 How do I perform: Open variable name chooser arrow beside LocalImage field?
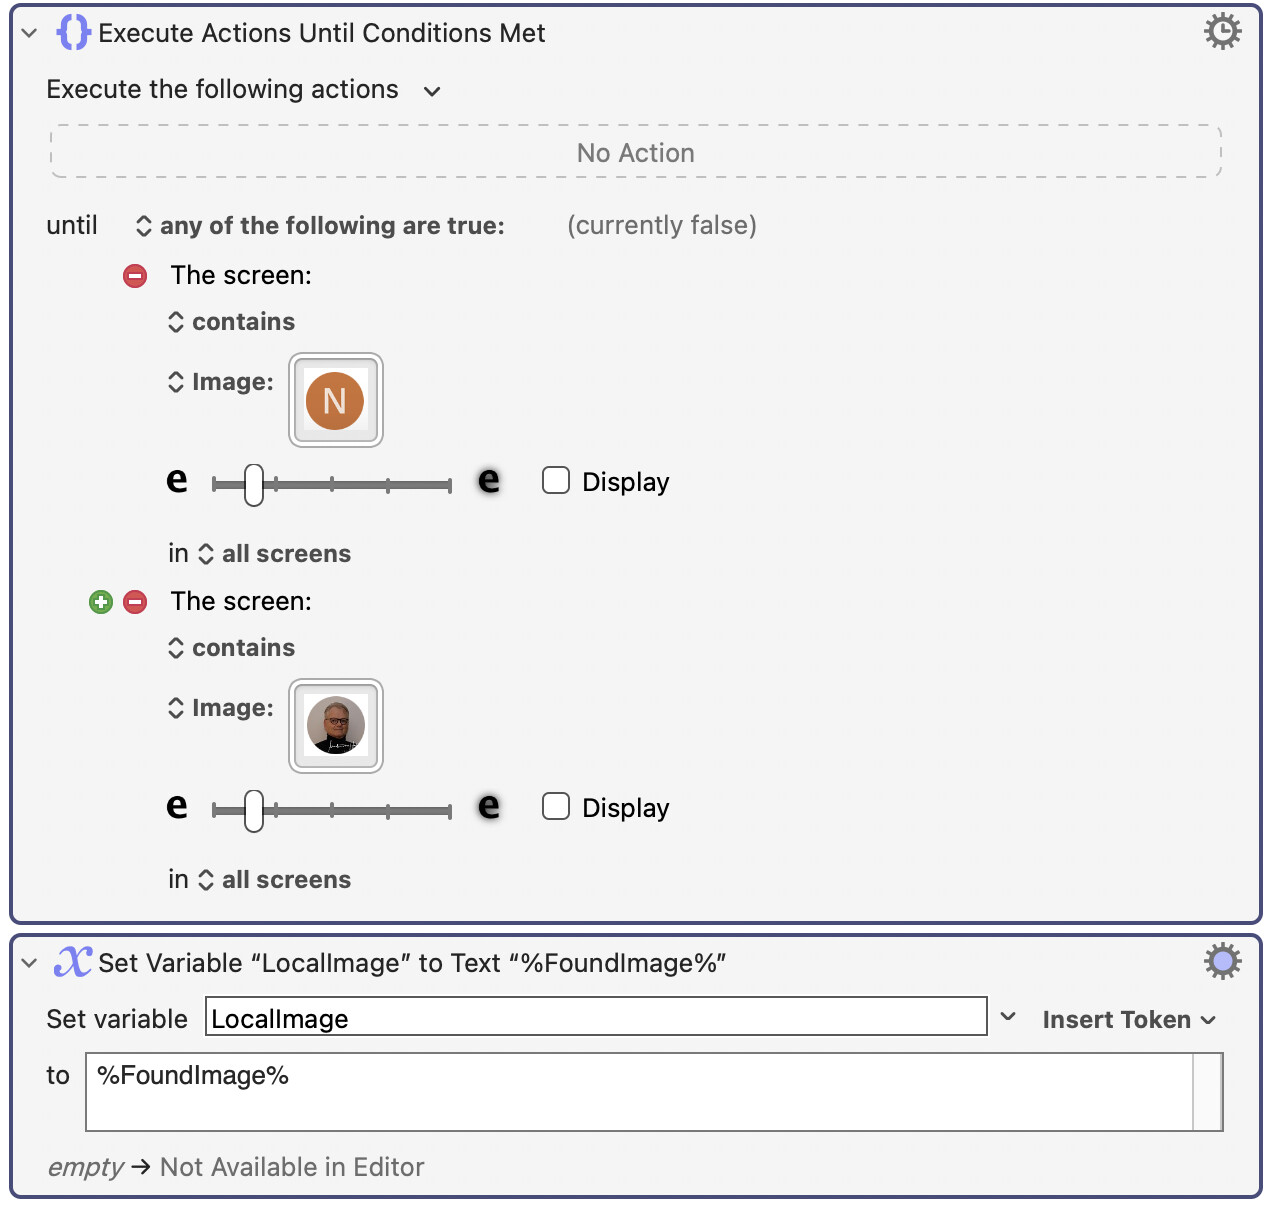click(x=1008, y=1017)
